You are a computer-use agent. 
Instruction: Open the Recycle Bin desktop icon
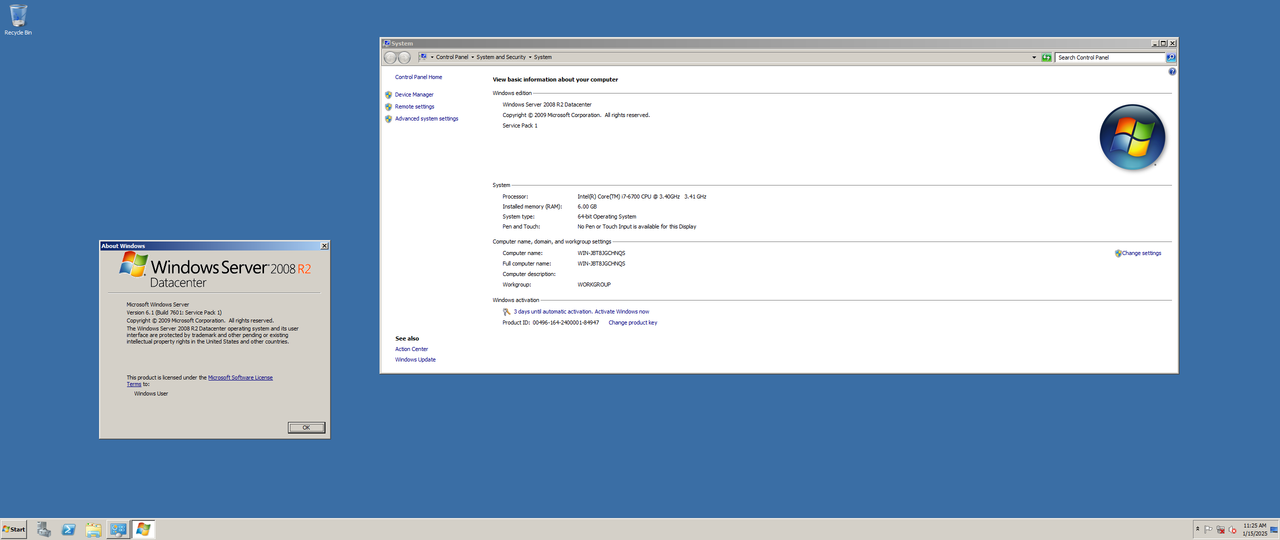pyautogui.click(x=18, y=19)
